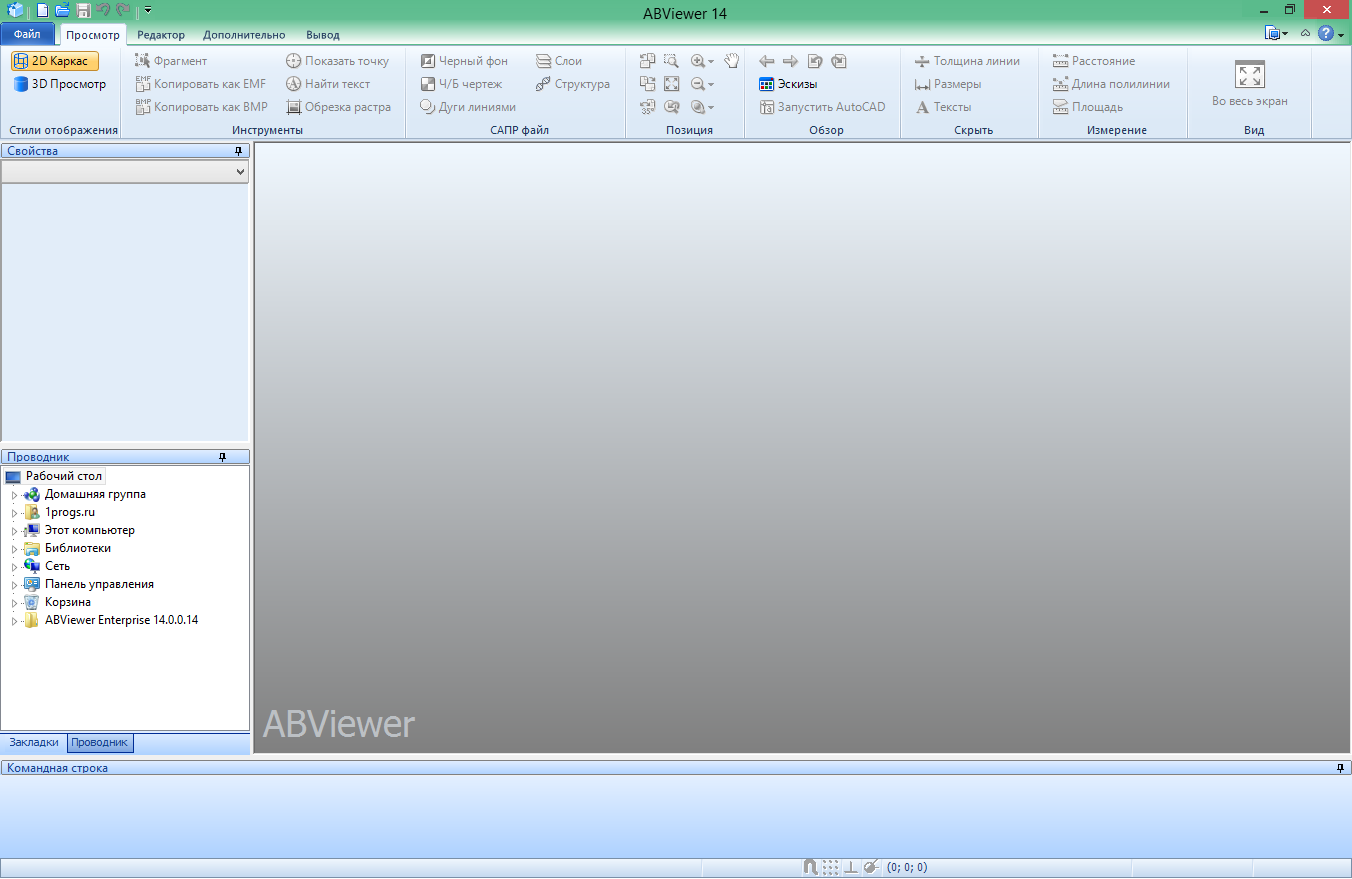1352x879 pixels.
Task: Unpin the Свойства panel with the pin icon
Action: click(x=240, y=150)
